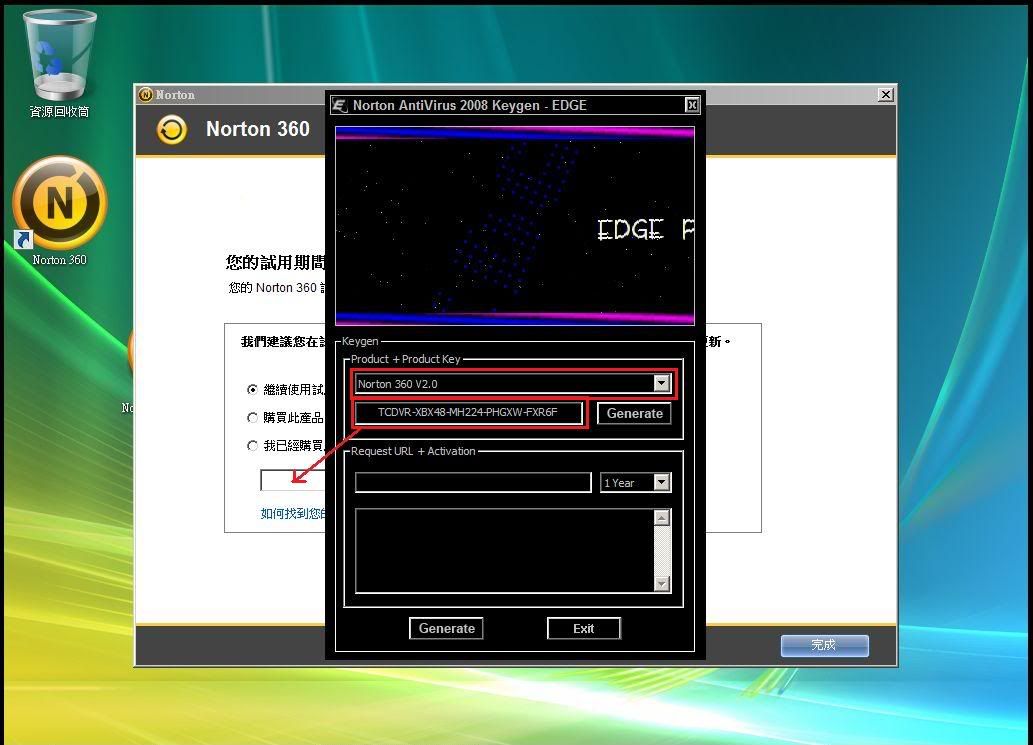Click Generate next to the product key

(x=634, y=413)
